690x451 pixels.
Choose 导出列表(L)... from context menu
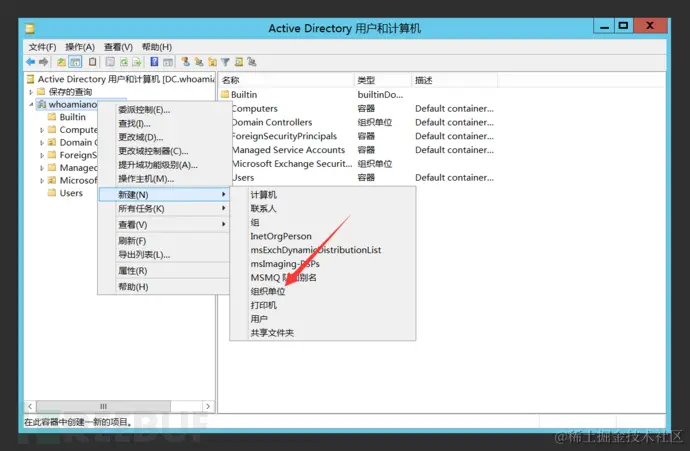(x=163, y=254)
